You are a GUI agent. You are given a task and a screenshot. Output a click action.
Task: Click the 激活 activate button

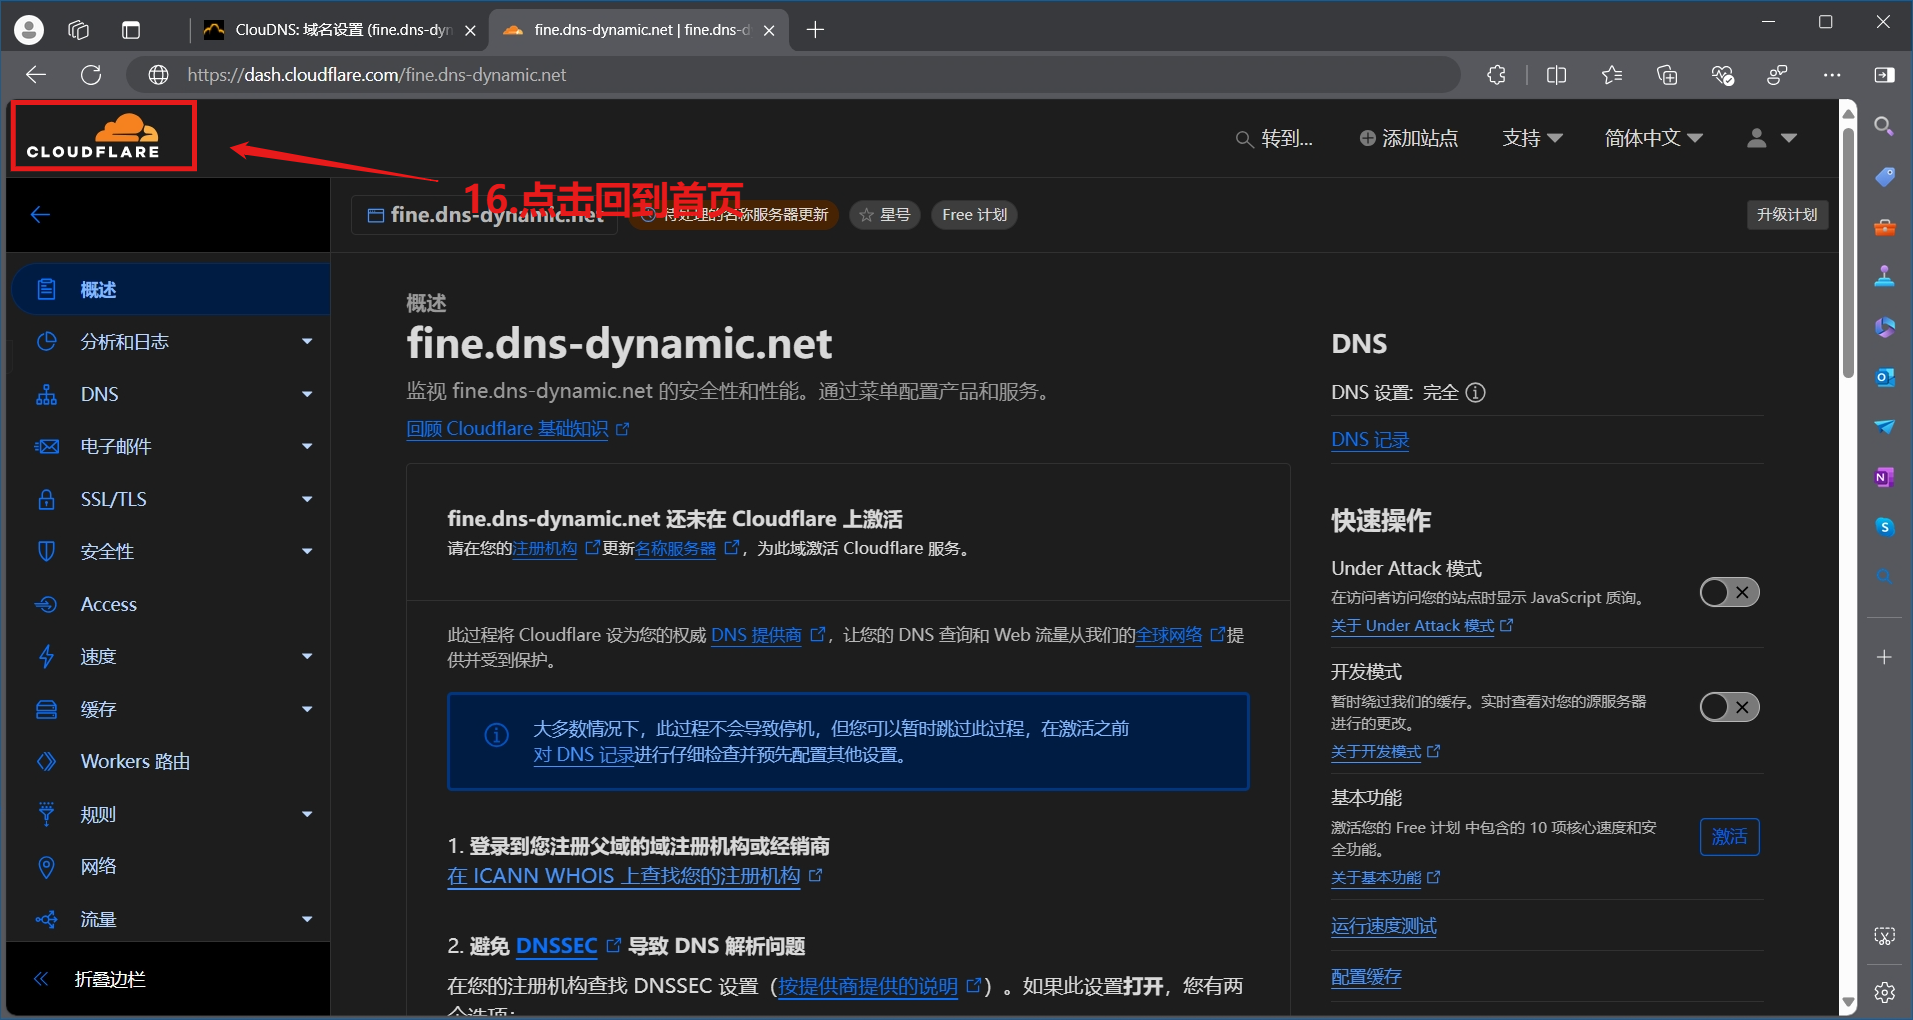pos(1729,837)
